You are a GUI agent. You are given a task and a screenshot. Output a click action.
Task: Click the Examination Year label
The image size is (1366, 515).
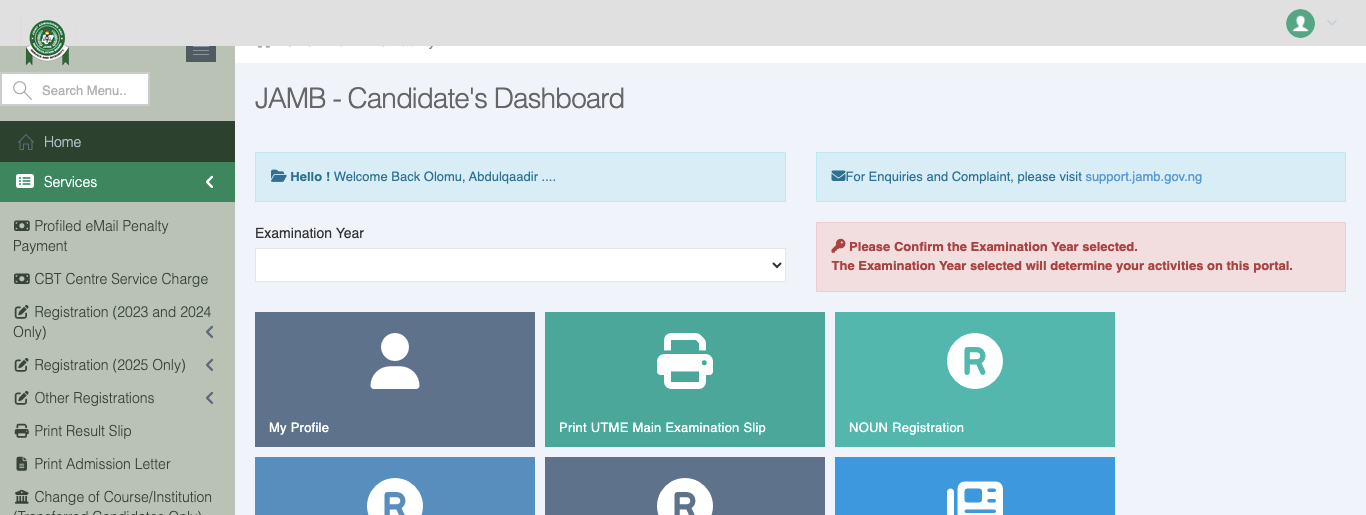(x=310, y=233)
